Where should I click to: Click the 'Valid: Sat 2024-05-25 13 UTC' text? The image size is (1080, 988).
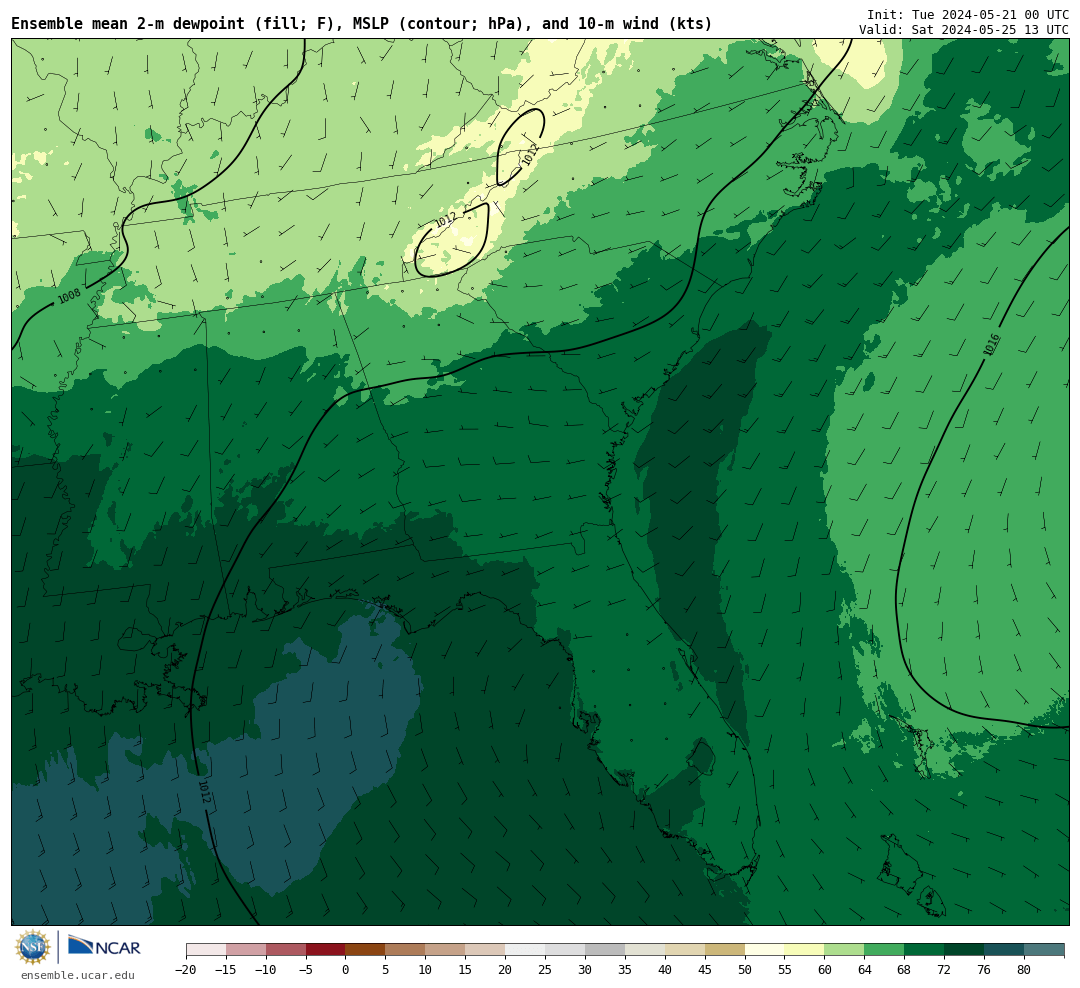964,30
